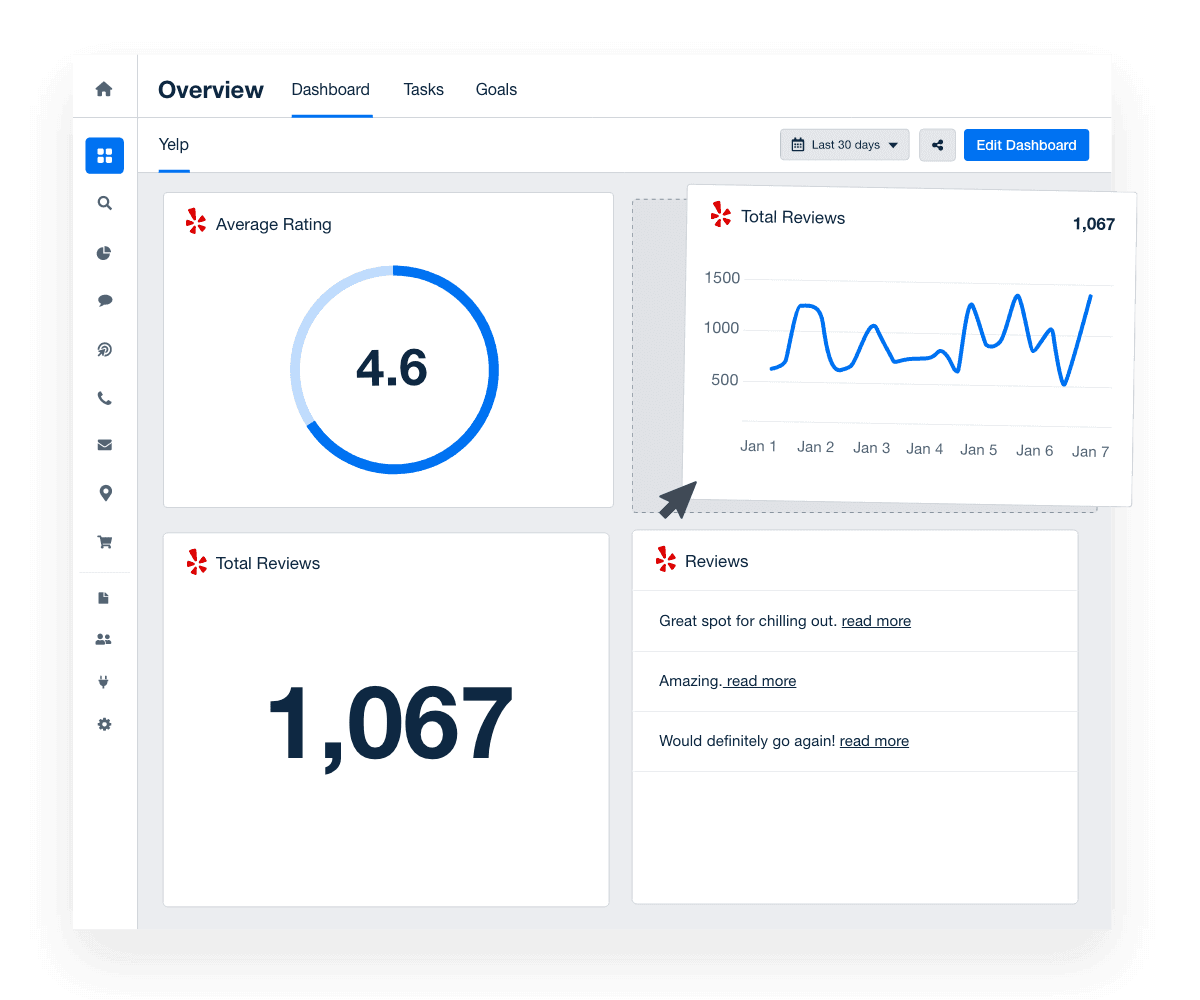Click the share icon beside Edit Dashboard
The height and width of the screenshot is (1000, 1200).
[x=937, y=145]
